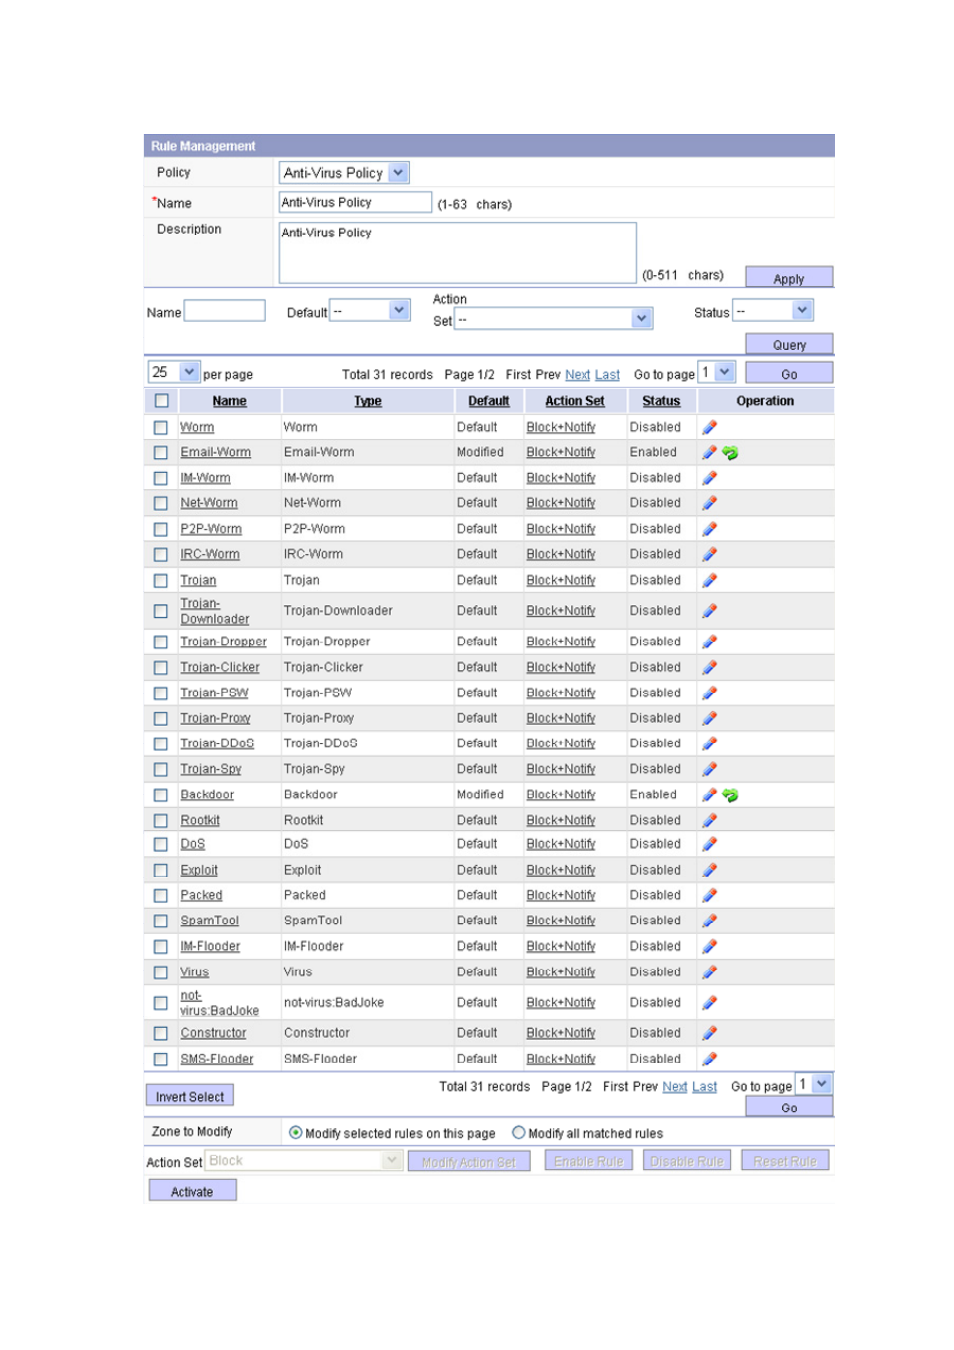The width and height of the screenshot is (954, 1350).
Task: Open the Action Set filter dropdown
Action: tap(554, 319)
